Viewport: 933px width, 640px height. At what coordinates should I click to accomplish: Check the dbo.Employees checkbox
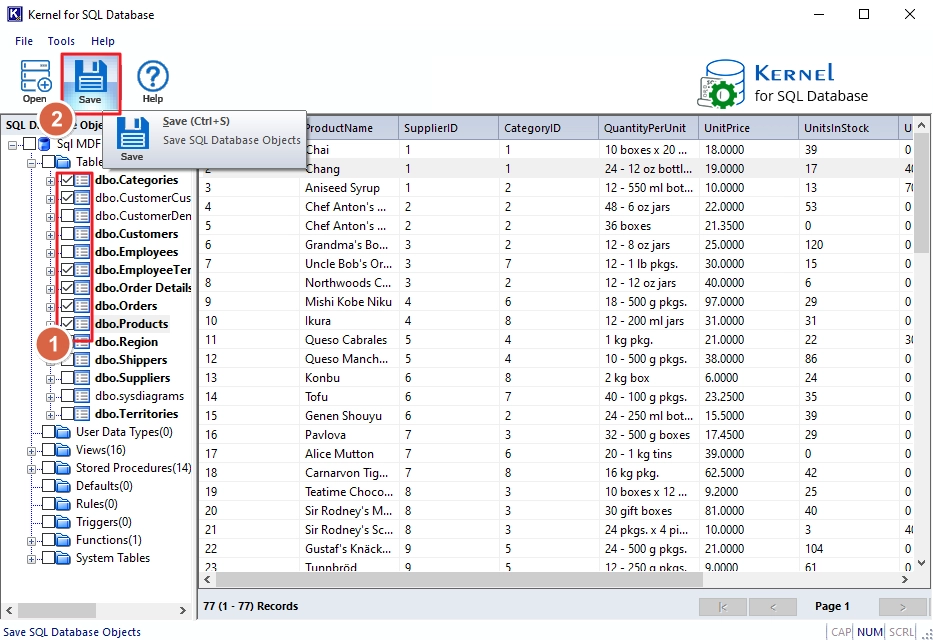tap(67, 252)
